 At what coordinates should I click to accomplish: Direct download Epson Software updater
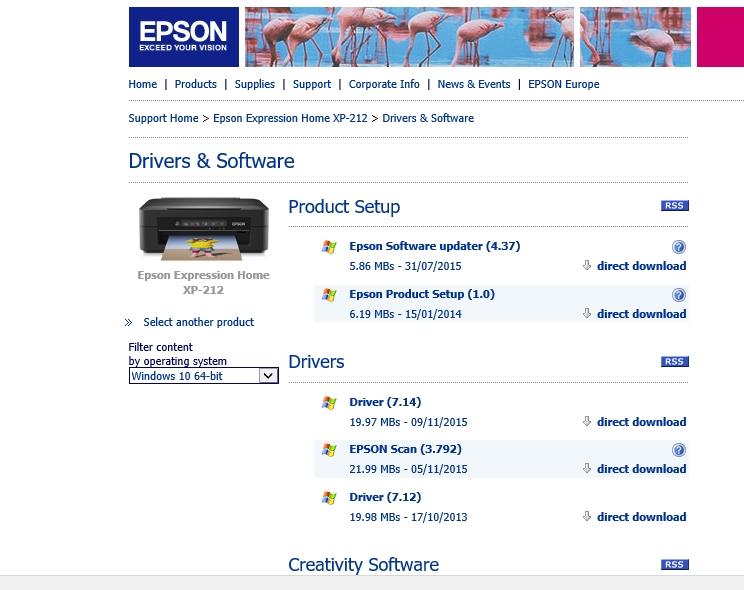click(x=642, y=266)
